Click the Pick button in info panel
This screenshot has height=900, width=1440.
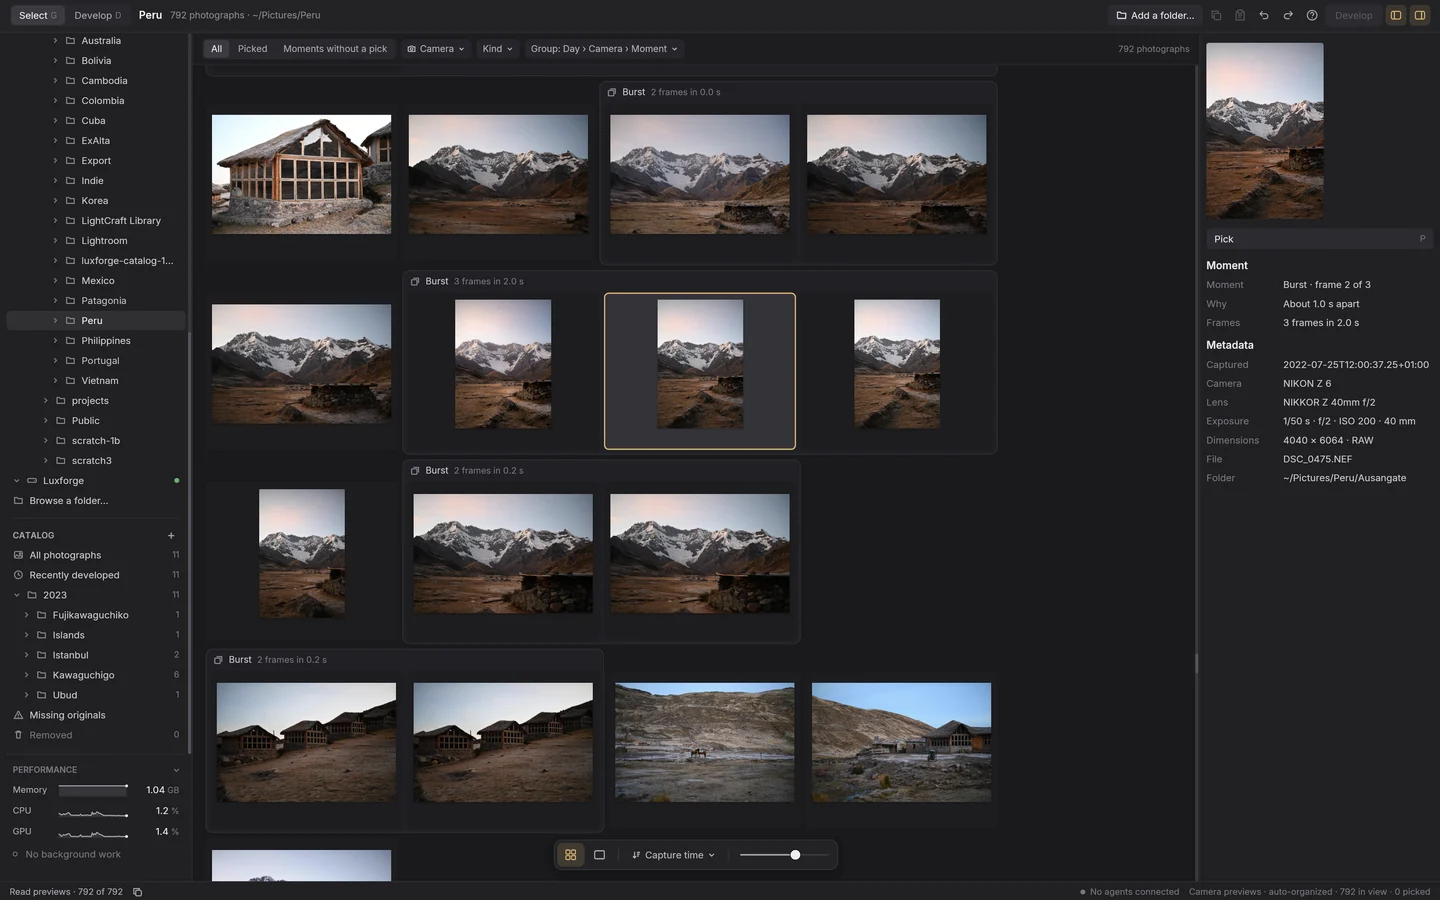[x=1319, y=239]
